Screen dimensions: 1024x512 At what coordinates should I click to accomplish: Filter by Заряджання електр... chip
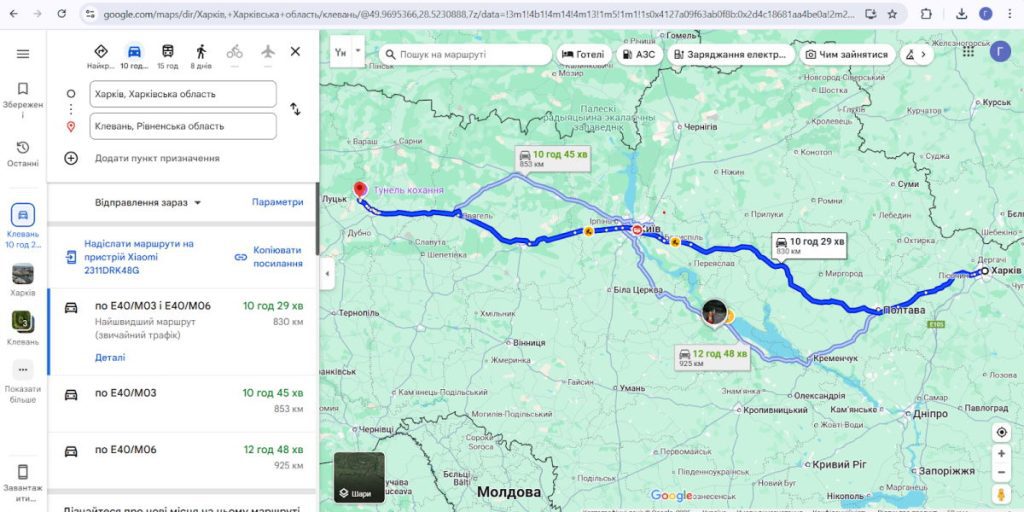click(x=731, y=55)
